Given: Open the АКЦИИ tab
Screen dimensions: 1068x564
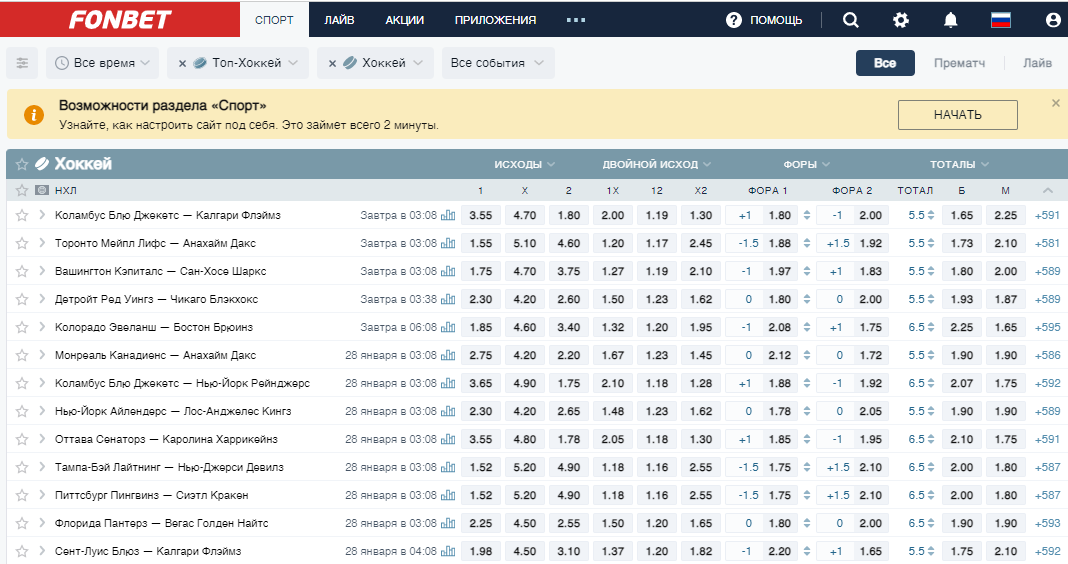Looking at the screenshot, I should coord(405,20).
